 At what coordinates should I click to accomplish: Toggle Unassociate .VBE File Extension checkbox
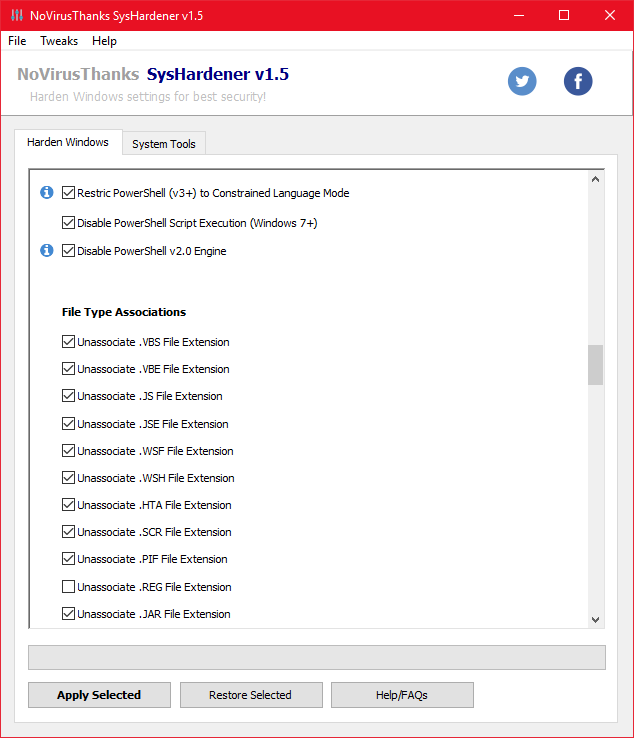(68, 369)
